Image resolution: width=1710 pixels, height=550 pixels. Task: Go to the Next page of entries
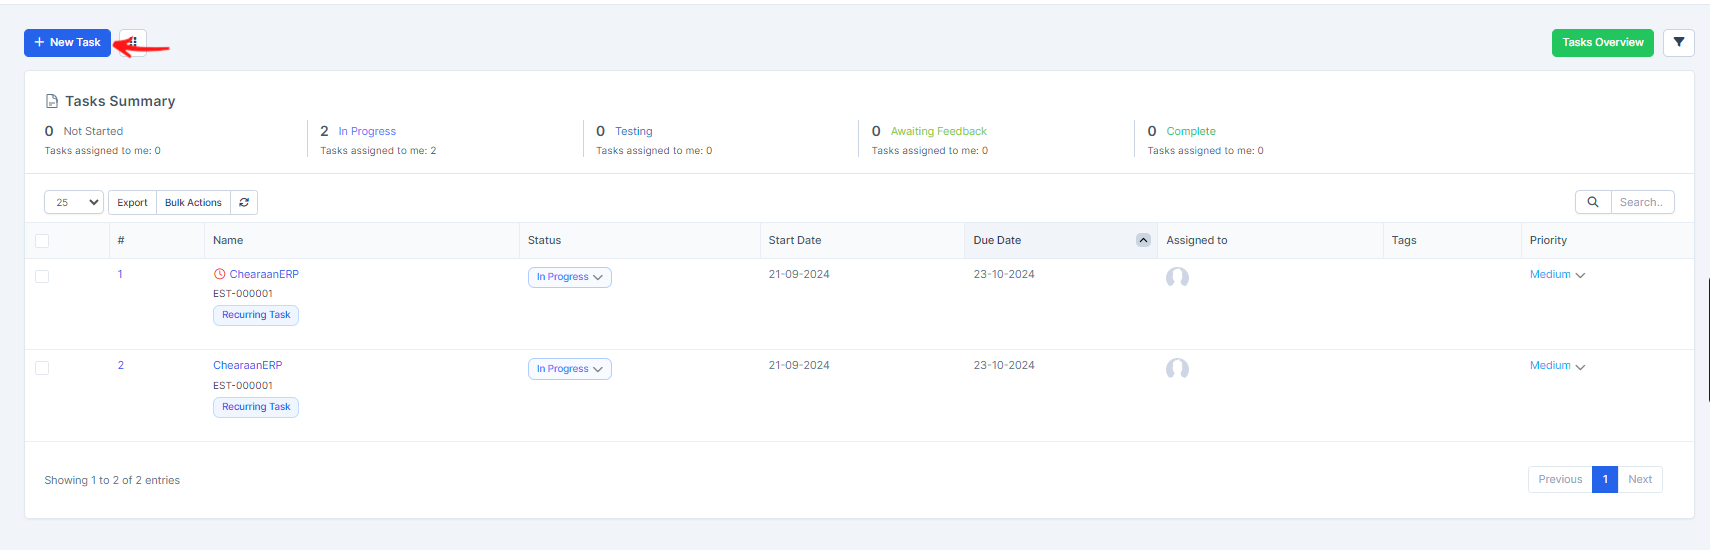(1639, 480)
